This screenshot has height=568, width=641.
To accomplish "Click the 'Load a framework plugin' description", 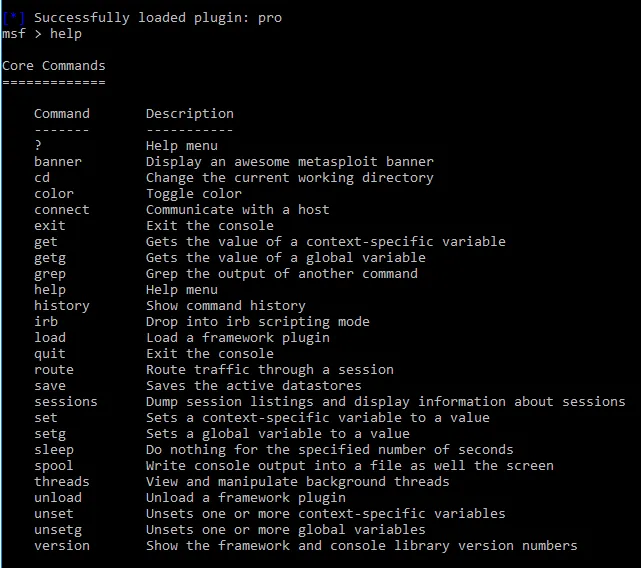I will (238, 338).
